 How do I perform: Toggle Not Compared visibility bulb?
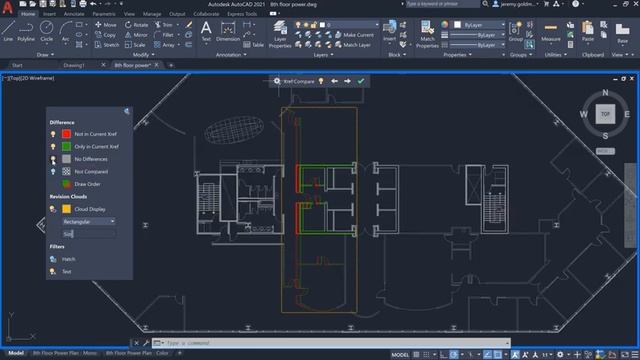pos(53,172)
